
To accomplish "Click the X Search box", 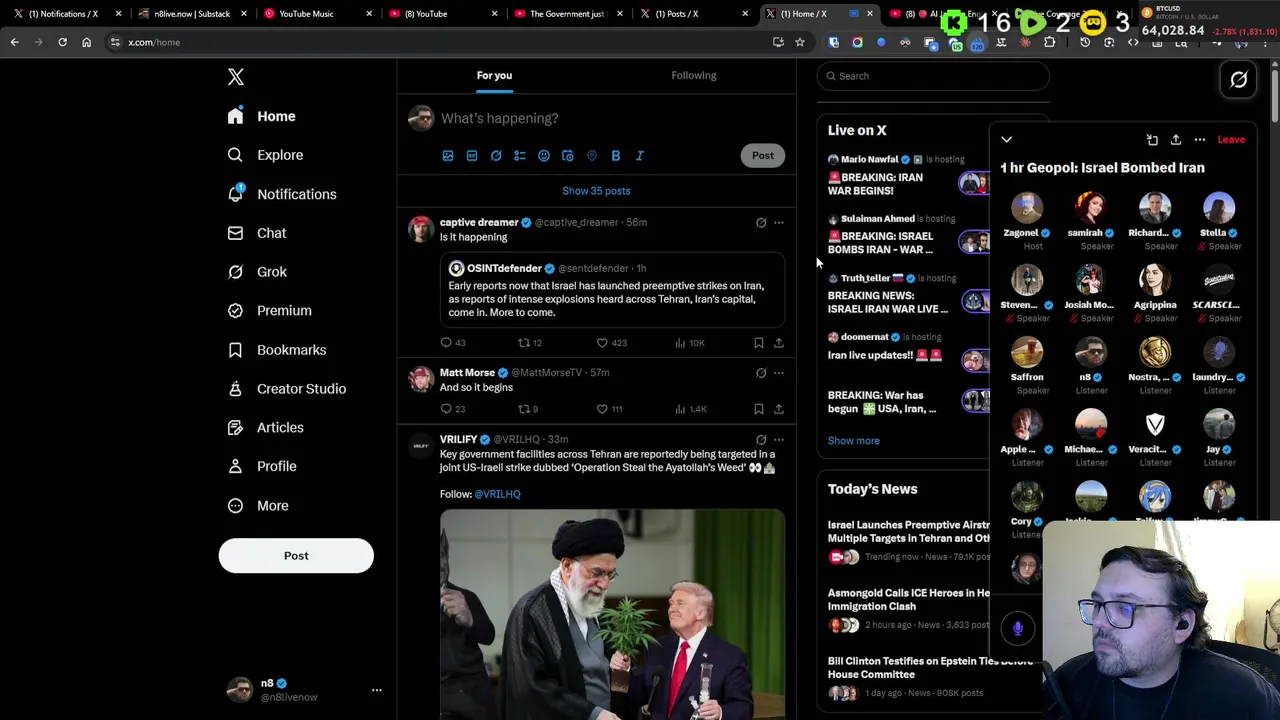I will tap(933, 76).
